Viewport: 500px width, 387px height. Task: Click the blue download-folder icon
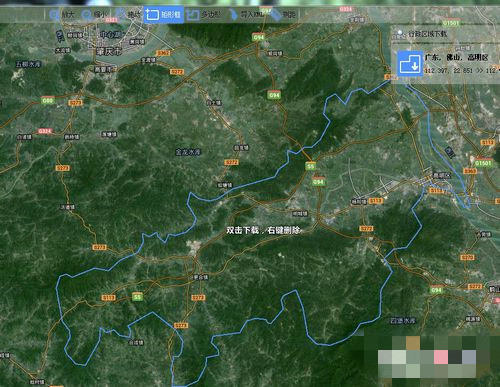410,63
